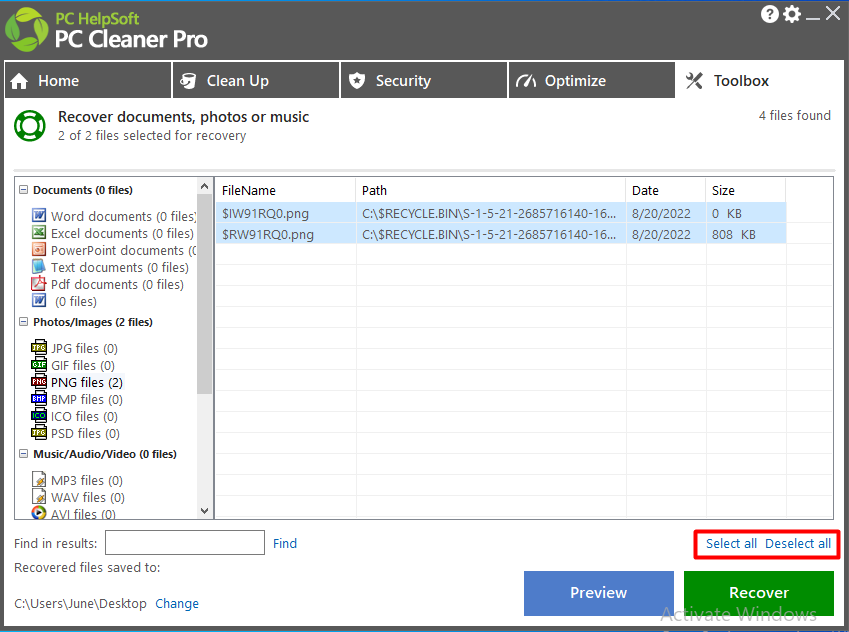The width and height of the screenshot is (849, 632).
Task: Click the Pdf documents icon
Action: point(39,284)
